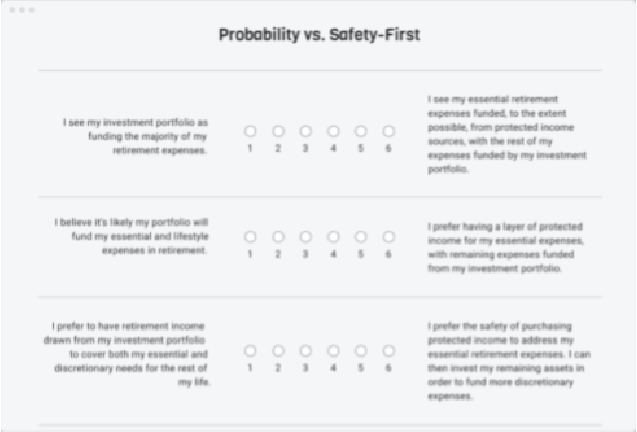
Task: Choose 6 for 'layer of protected income' preference
Action: coord(389,237)
